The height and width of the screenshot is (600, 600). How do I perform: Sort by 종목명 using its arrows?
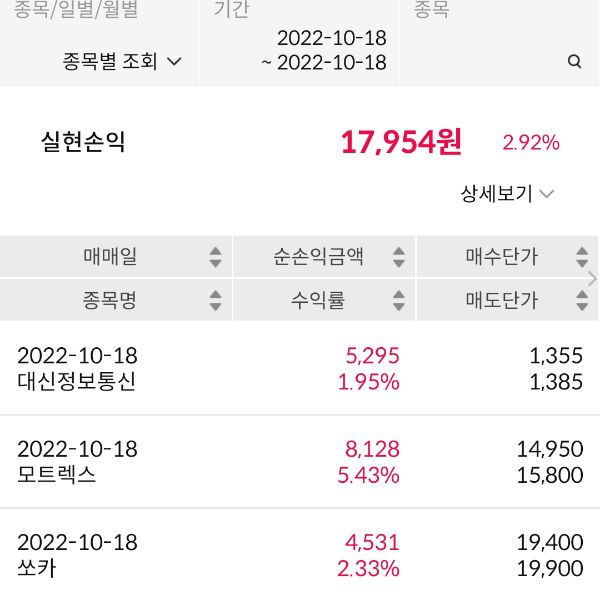pyautogui.click(x=215, y=300)
